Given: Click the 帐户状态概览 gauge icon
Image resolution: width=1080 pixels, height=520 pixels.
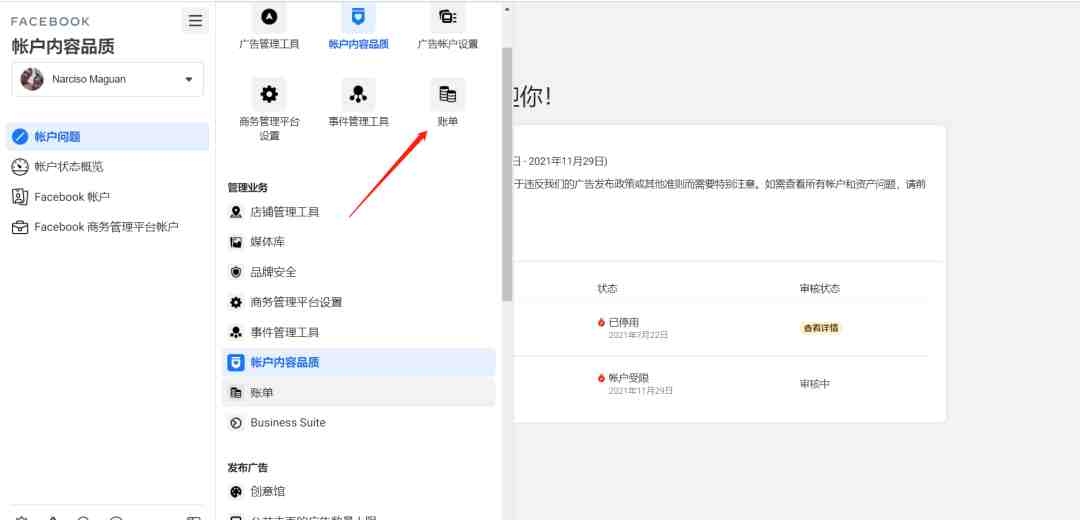Looking at the screenshot, I should tap(21, 167).
